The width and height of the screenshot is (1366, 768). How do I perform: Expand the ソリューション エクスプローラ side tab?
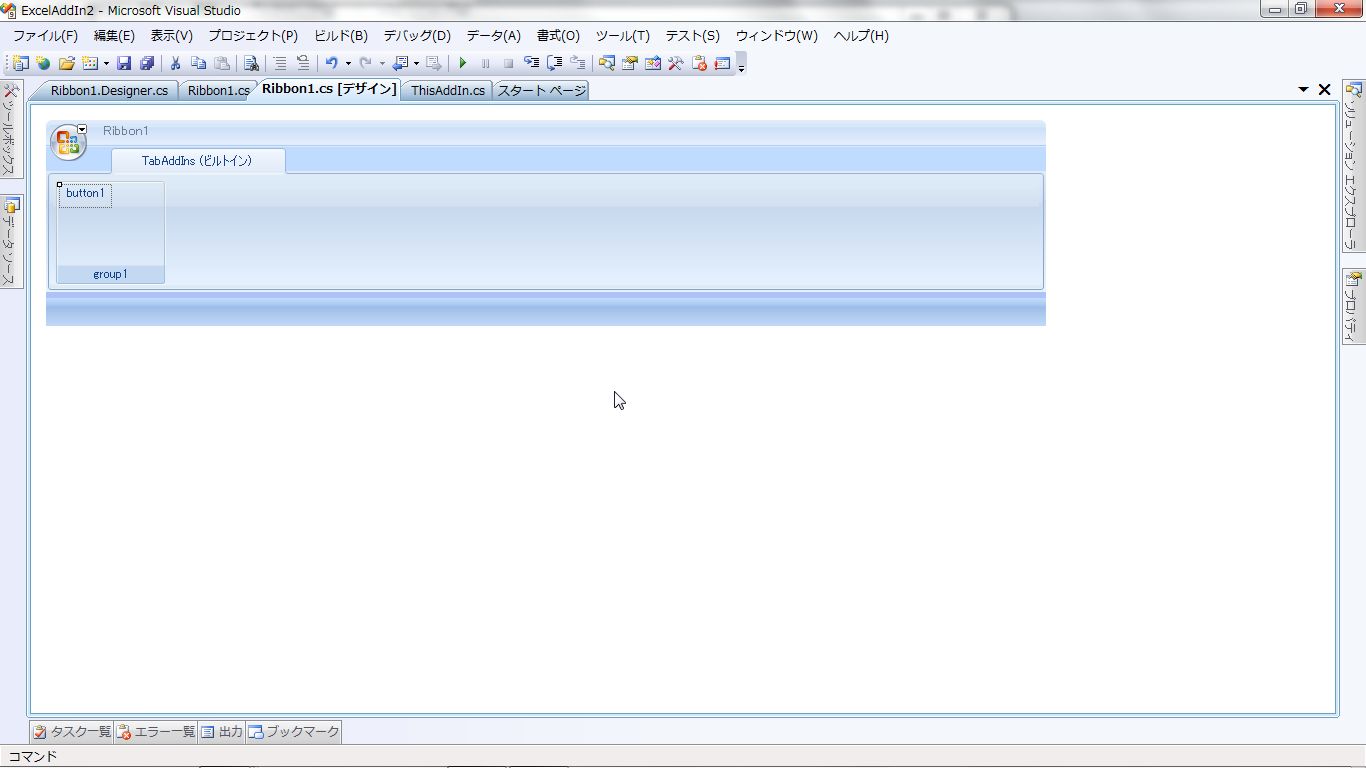coord(1354,165)
